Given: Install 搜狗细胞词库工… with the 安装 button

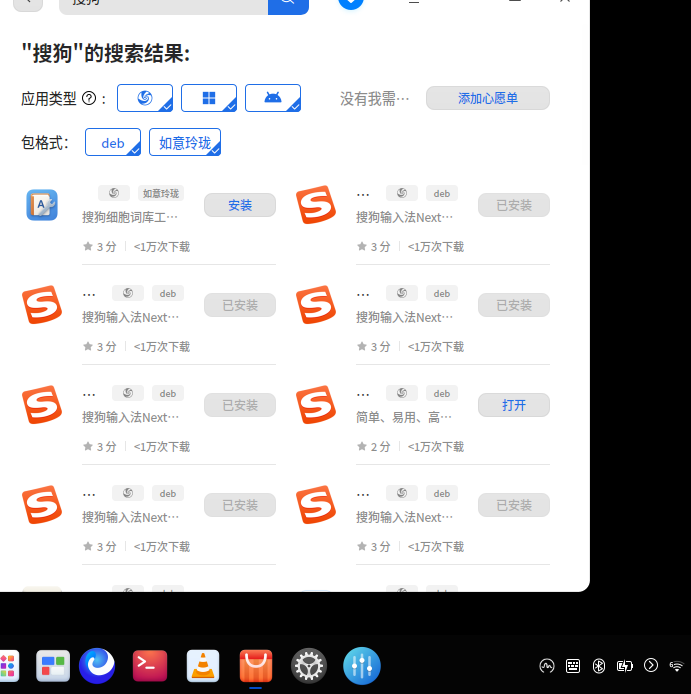Looking at the screenshot, I should 240,205.
